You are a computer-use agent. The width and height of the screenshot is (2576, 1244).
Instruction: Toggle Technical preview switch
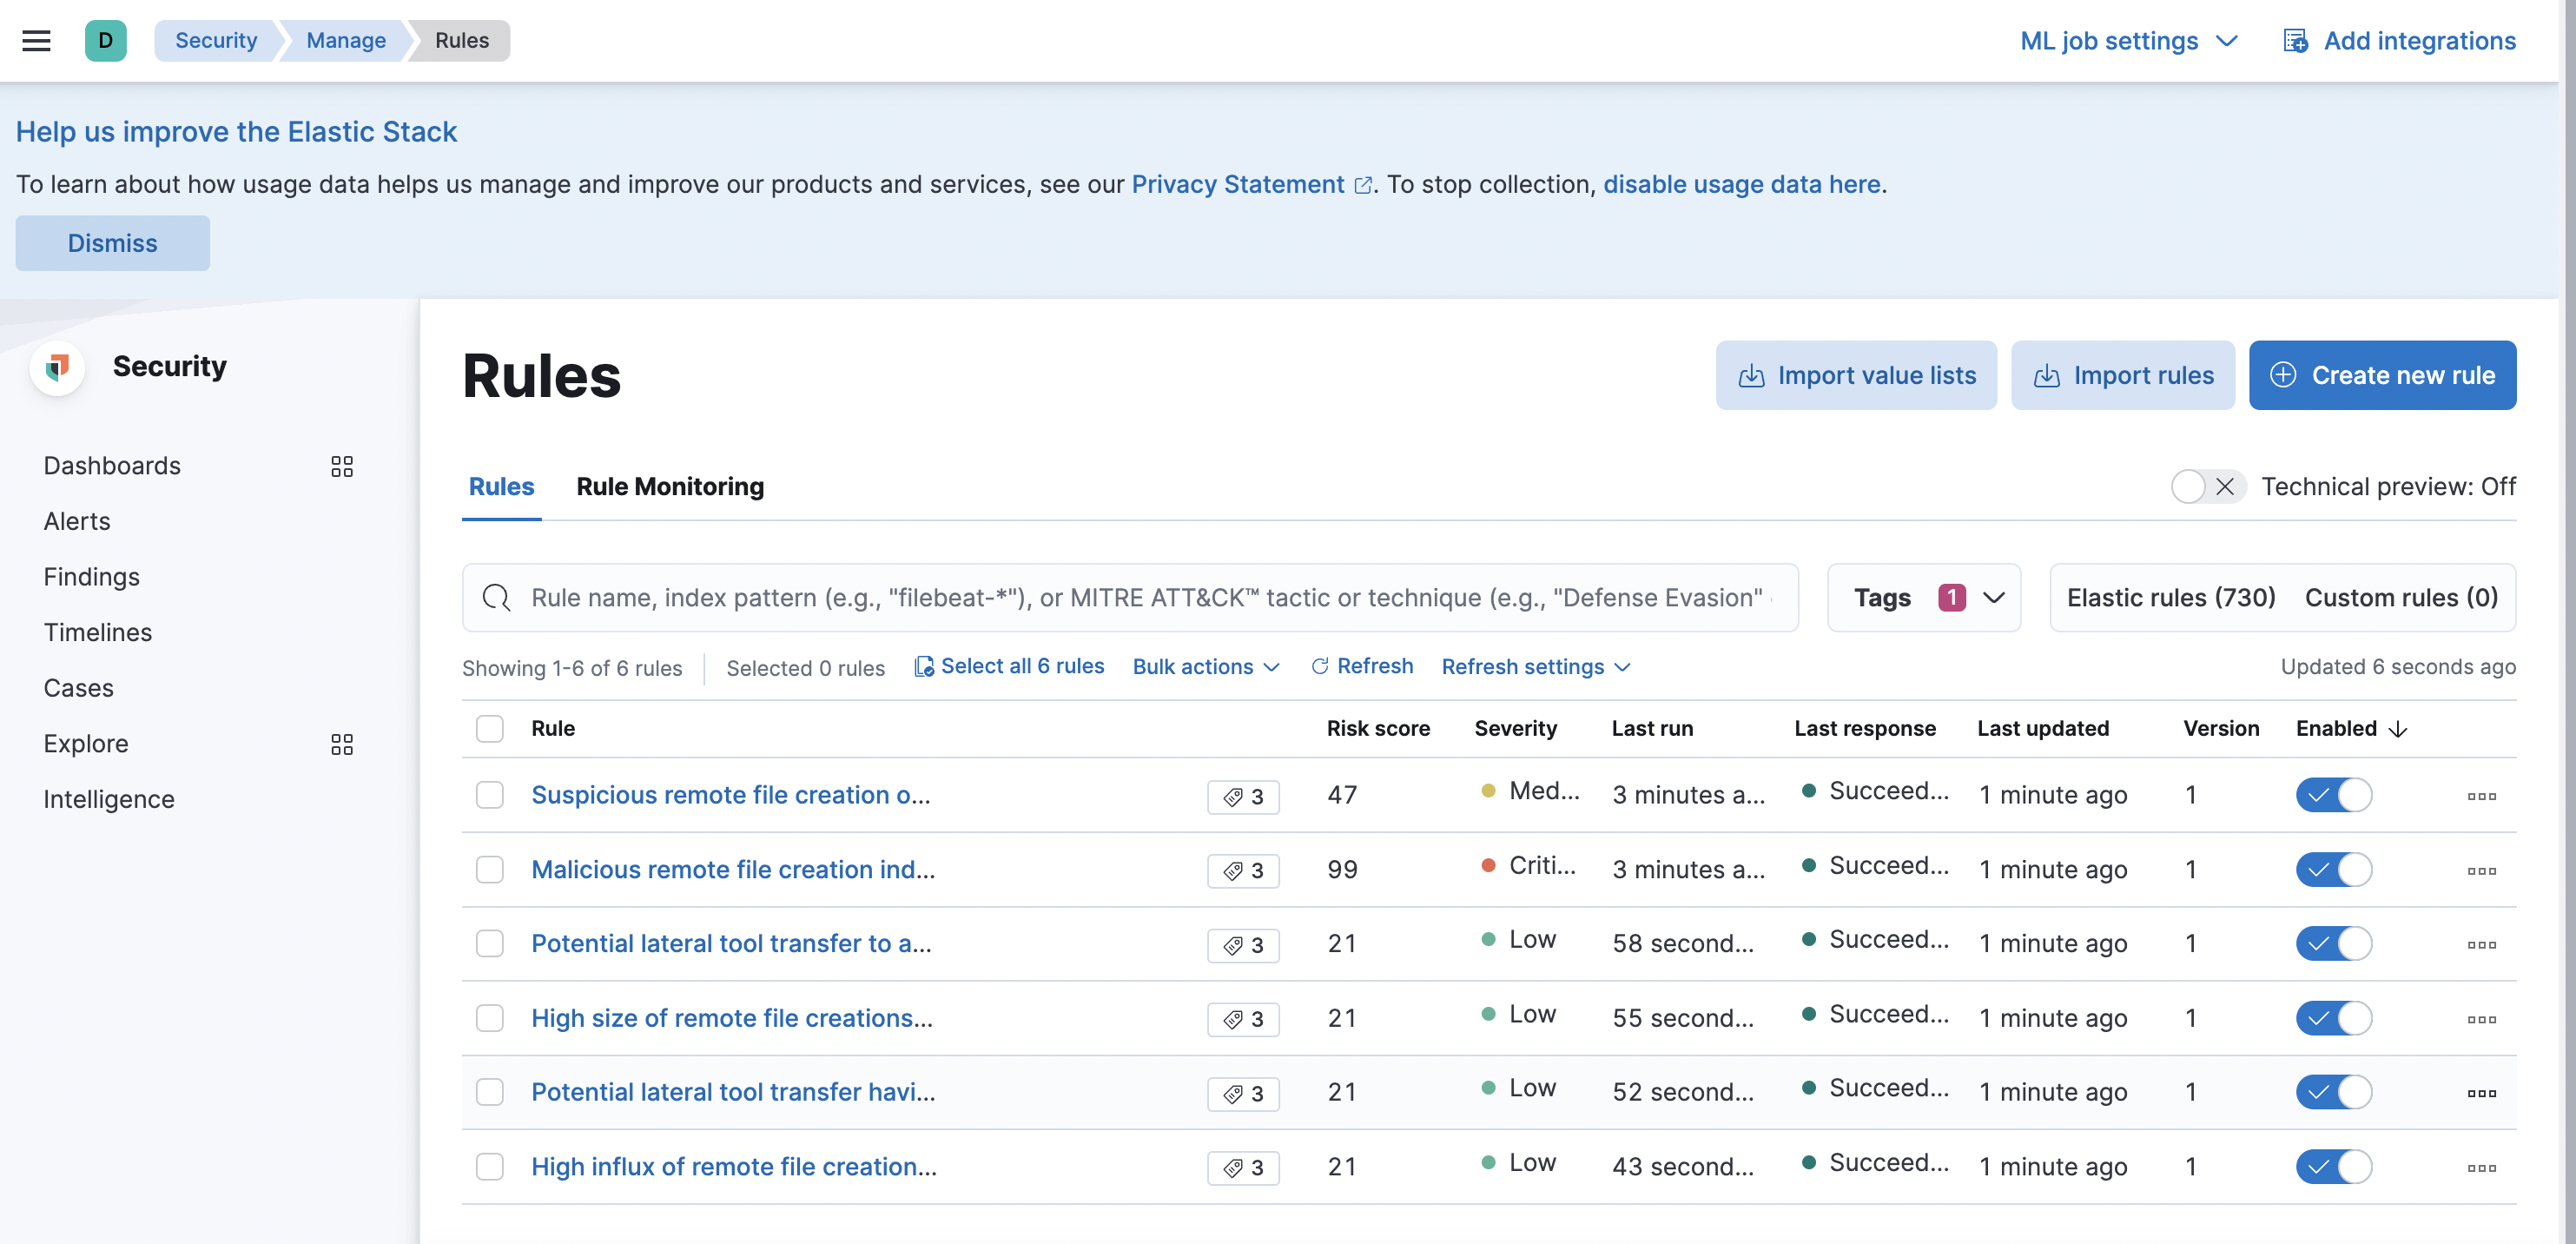[x=2207, y=486]
